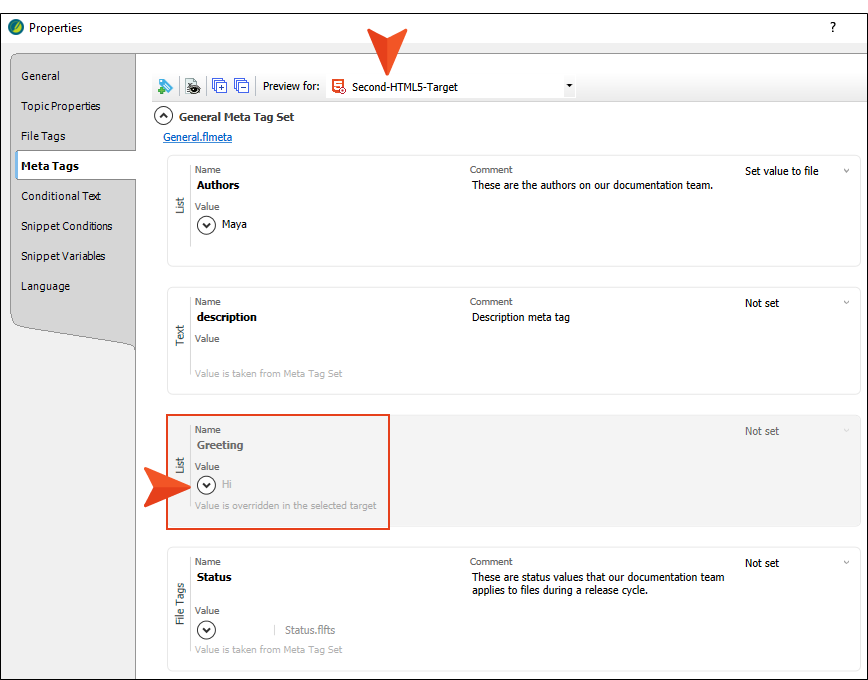The image size is (868, 680).
Task: Open the Preview for target dropdown
Action: pos(569,86)
